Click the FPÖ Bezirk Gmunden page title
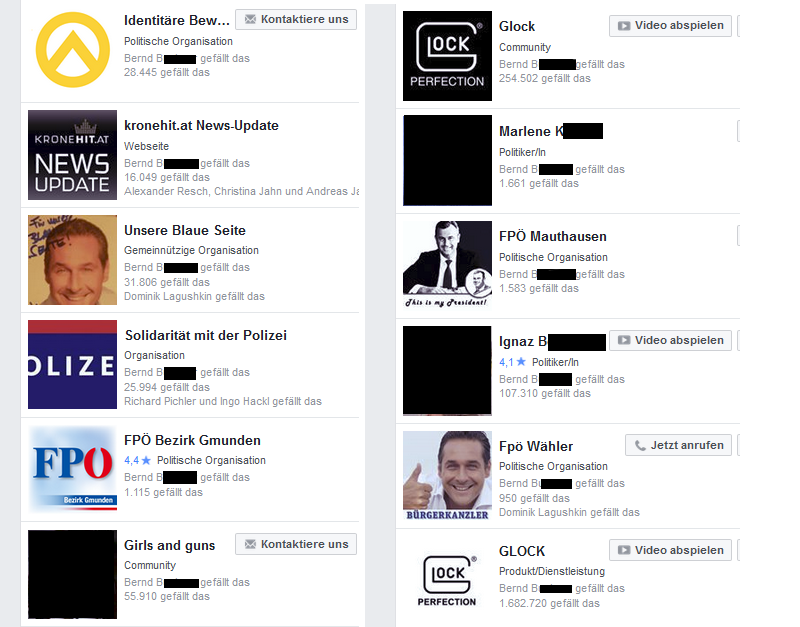This screenshot has height=627, width=800. click(192, 440)
